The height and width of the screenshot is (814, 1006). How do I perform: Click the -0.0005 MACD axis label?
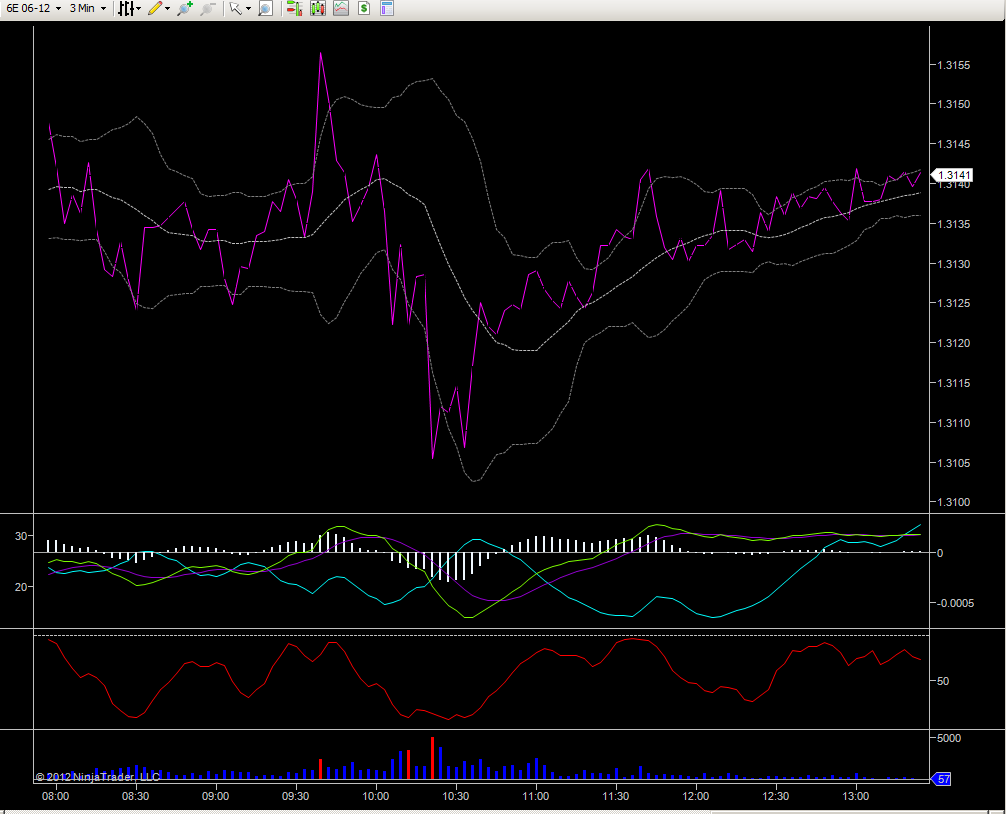(x=955, y=603)
